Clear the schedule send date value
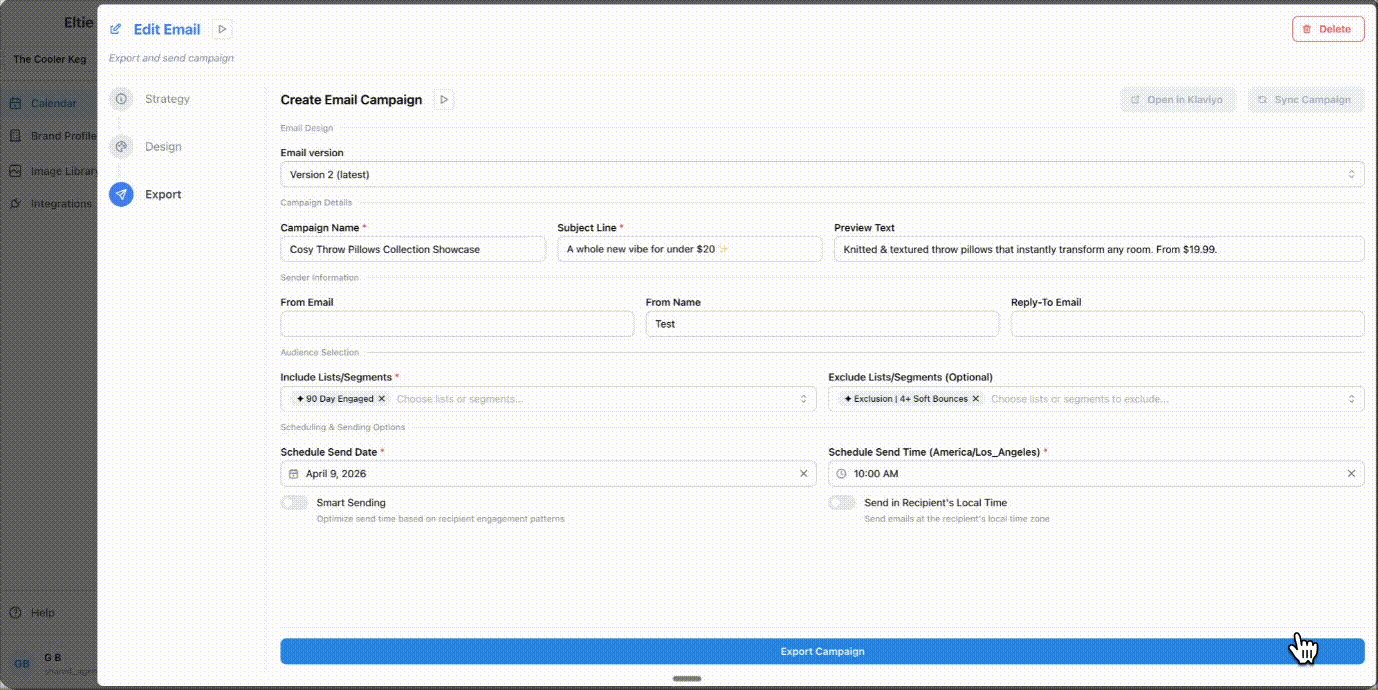 803,474
